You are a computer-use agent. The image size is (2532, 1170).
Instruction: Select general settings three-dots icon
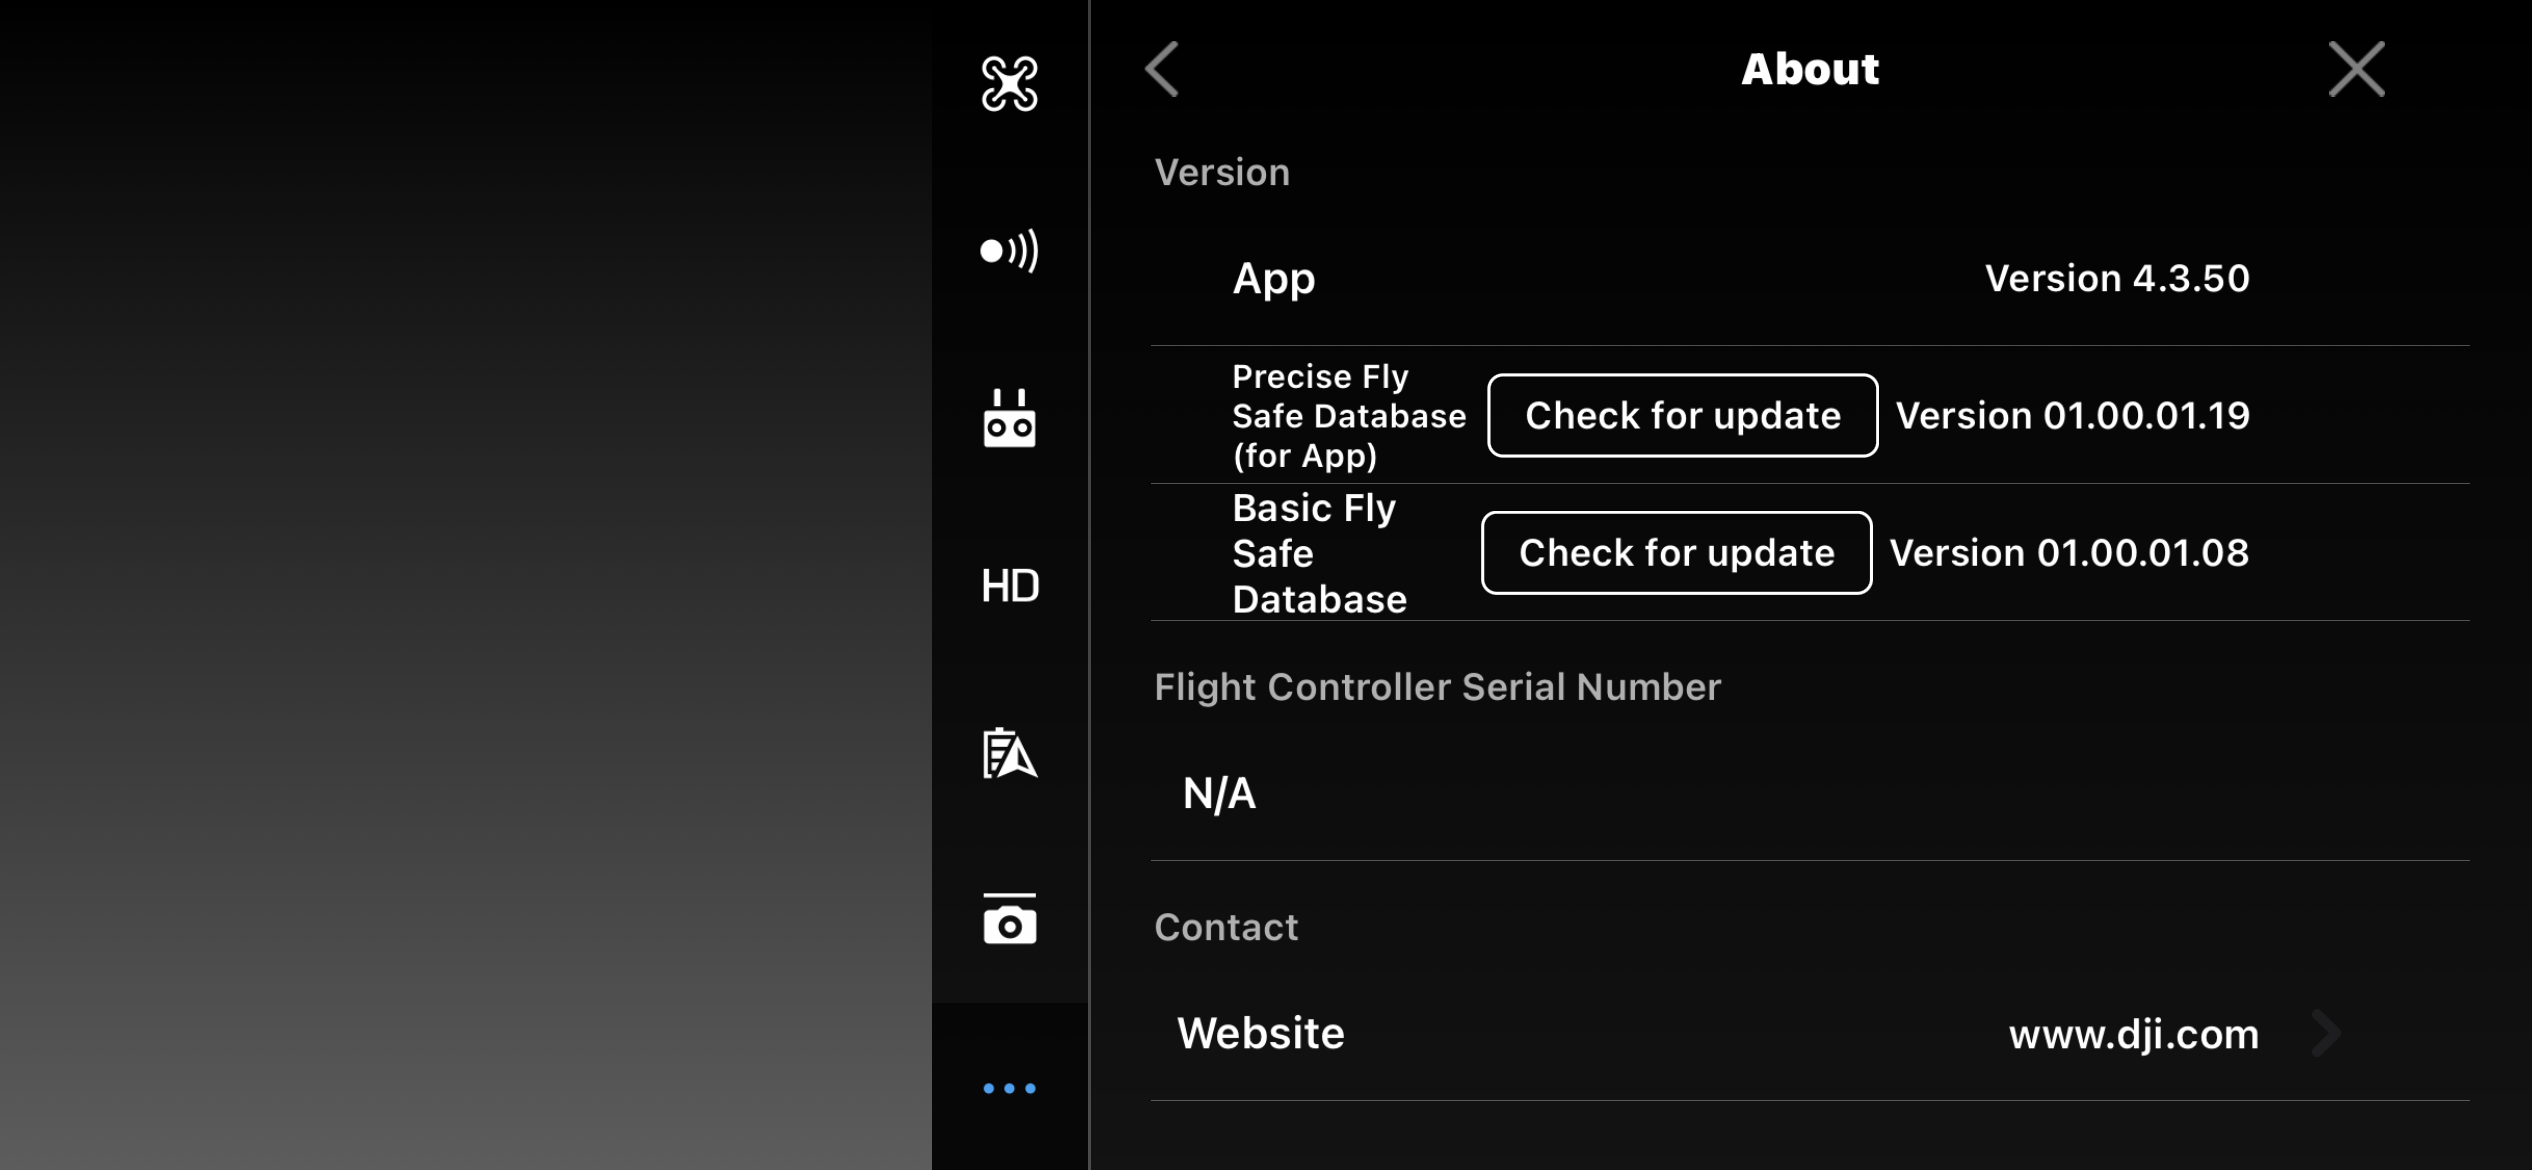tap(1009, 1088)
